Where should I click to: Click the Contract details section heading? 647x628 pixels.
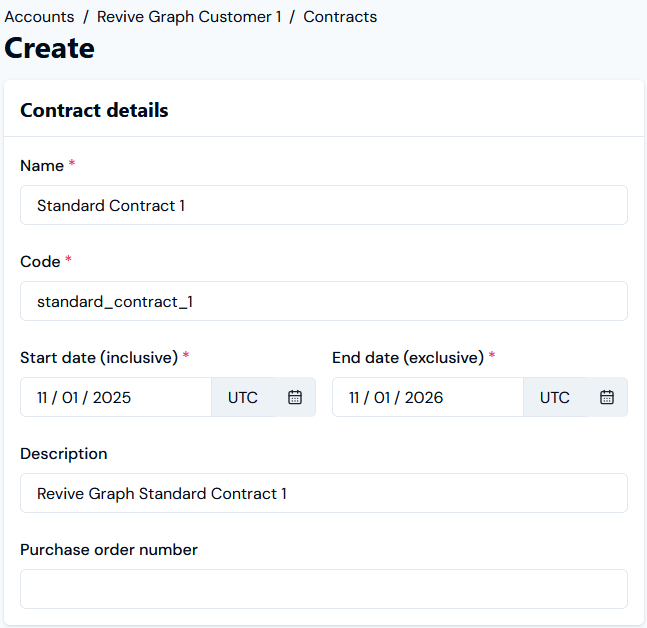(94, 110)
